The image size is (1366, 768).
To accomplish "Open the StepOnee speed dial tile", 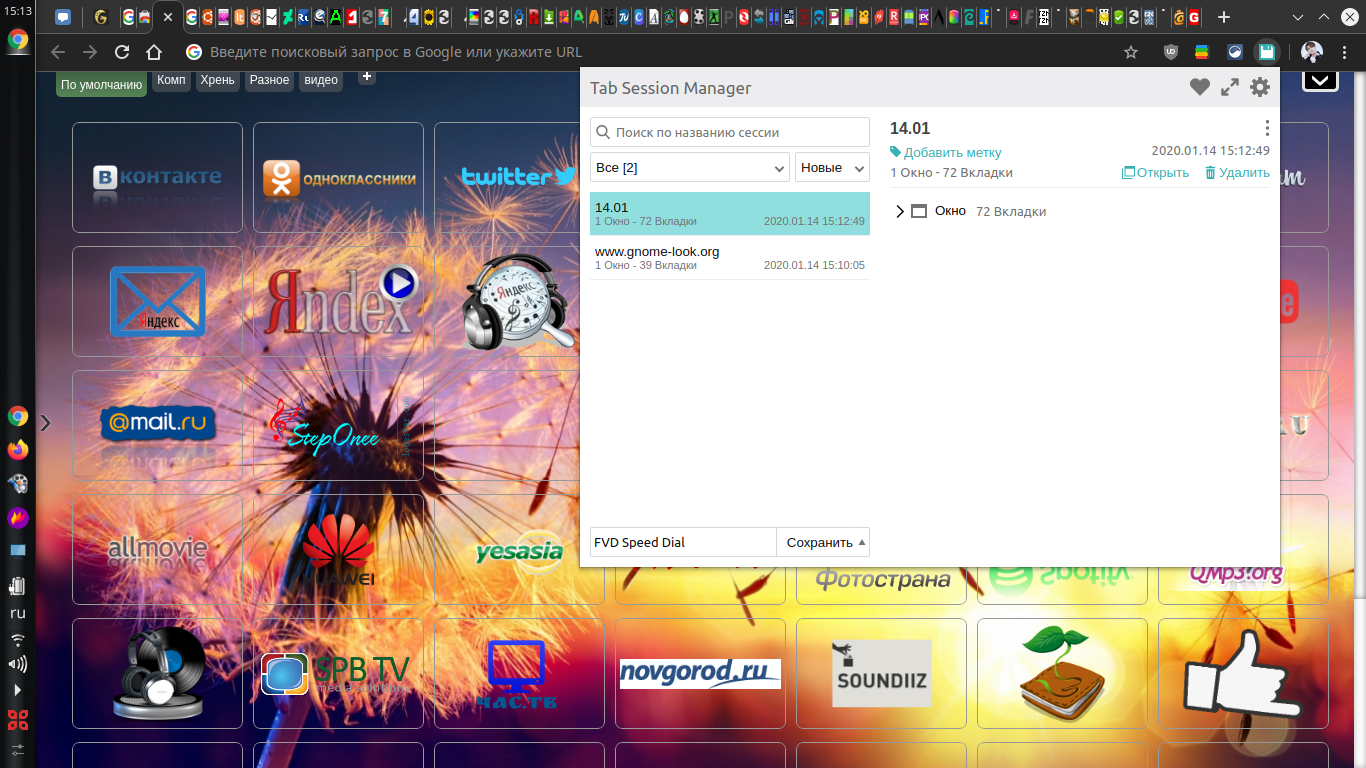I will 338,425.
